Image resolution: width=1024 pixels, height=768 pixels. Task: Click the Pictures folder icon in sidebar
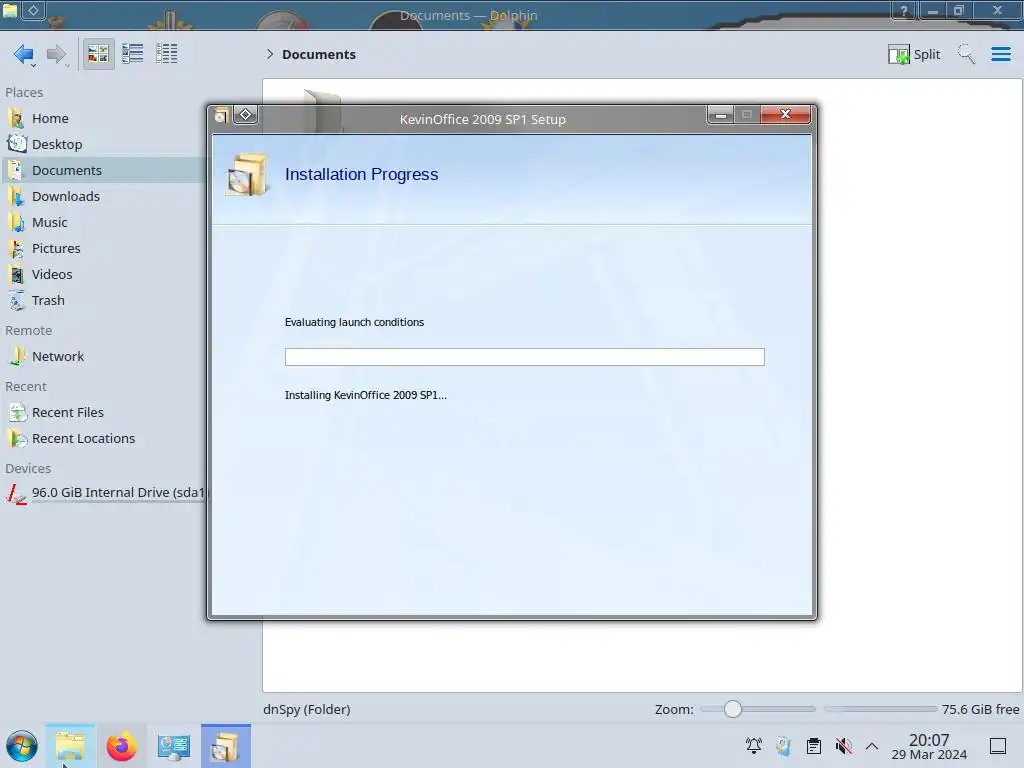(x=16, y=249)
